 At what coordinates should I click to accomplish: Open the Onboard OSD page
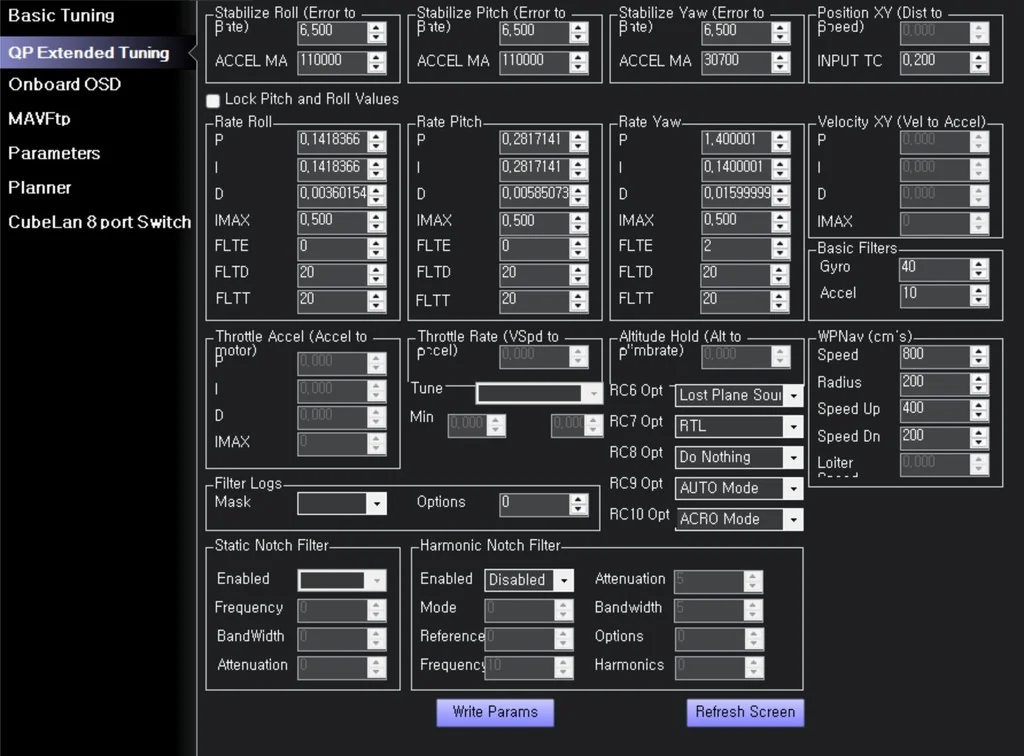(64, 85)
